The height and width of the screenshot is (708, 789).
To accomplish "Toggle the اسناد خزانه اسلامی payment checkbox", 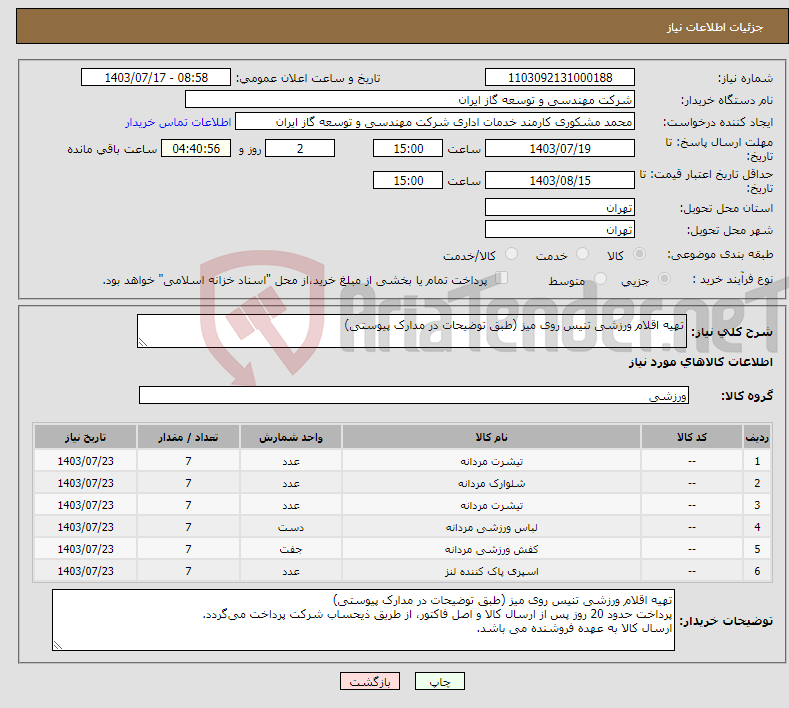I will point(502,278).
